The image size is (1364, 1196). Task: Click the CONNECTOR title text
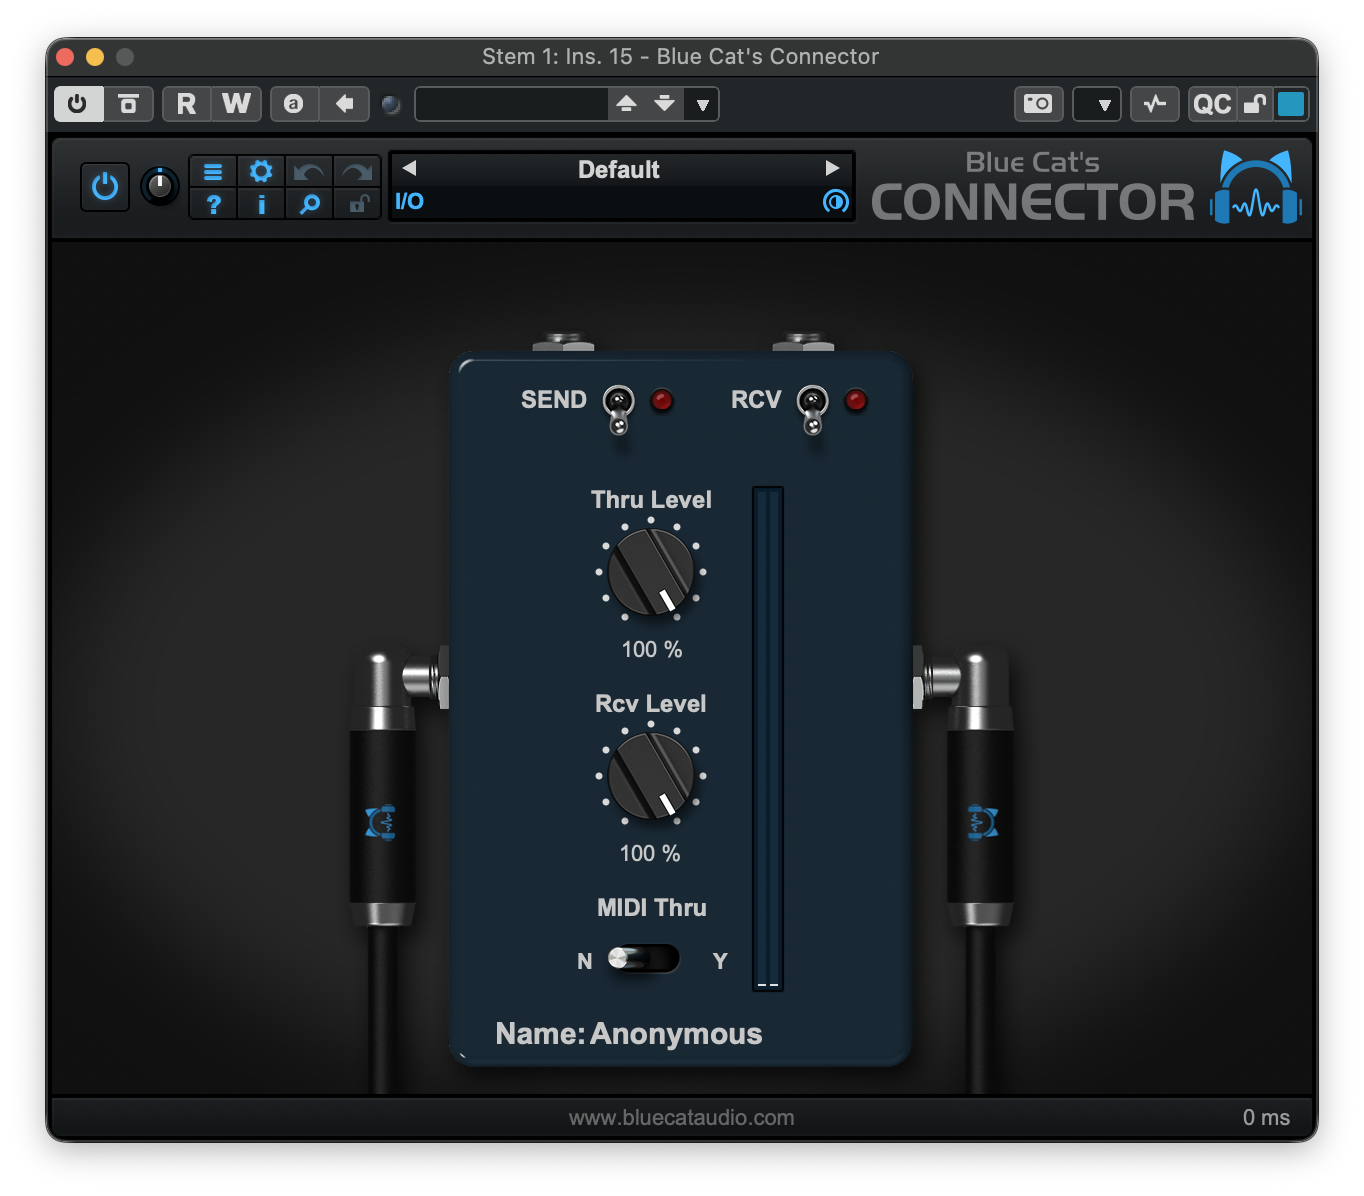[1033, 202]
